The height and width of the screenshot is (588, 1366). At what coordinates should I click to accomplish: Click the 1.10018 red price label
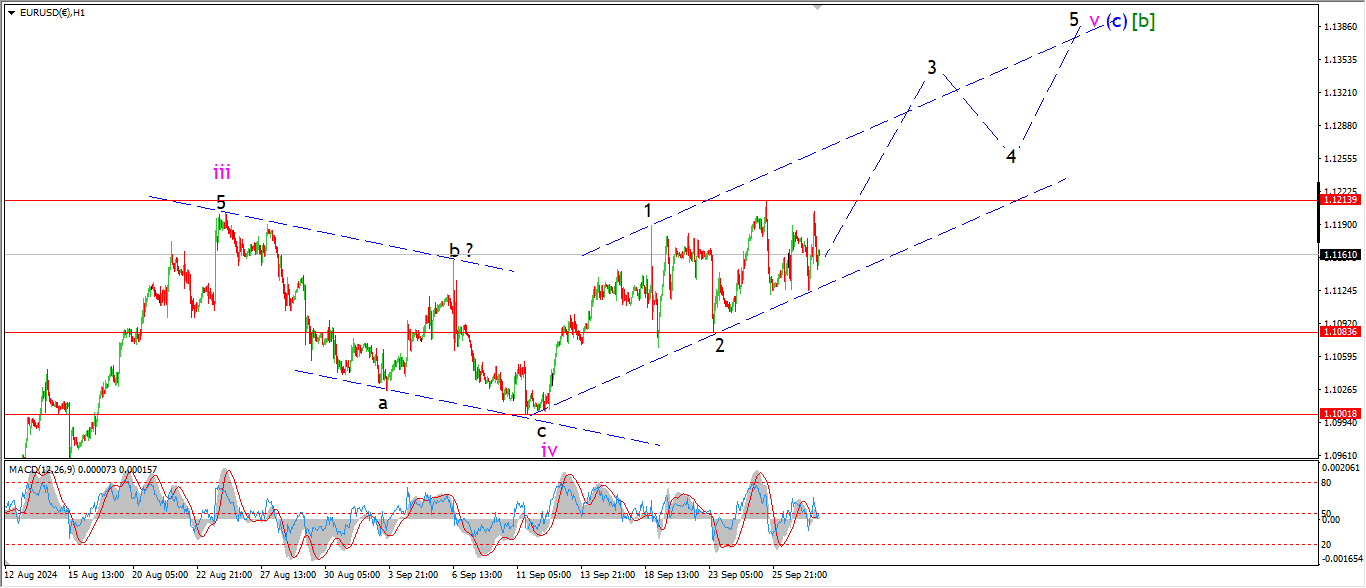click(1339, 414)
